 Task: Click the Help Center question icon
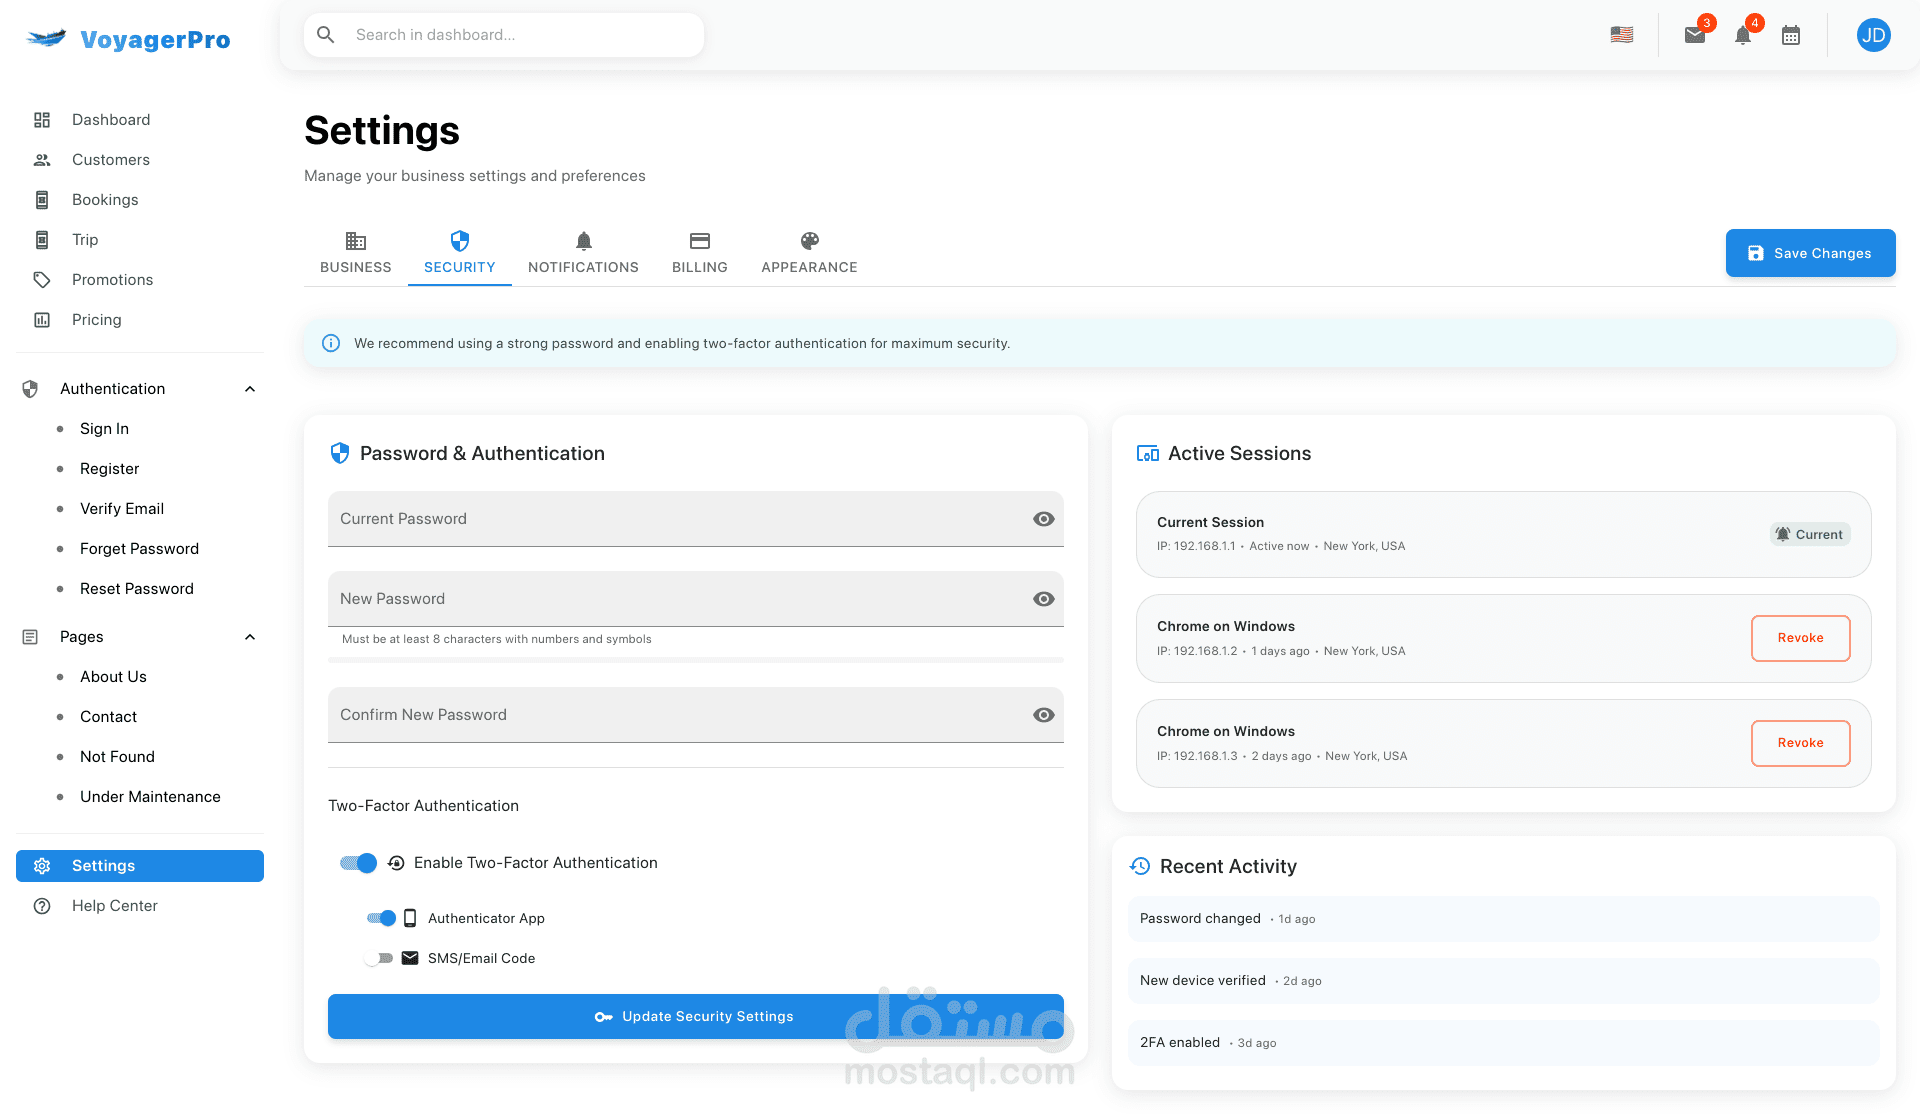point(42,906)
